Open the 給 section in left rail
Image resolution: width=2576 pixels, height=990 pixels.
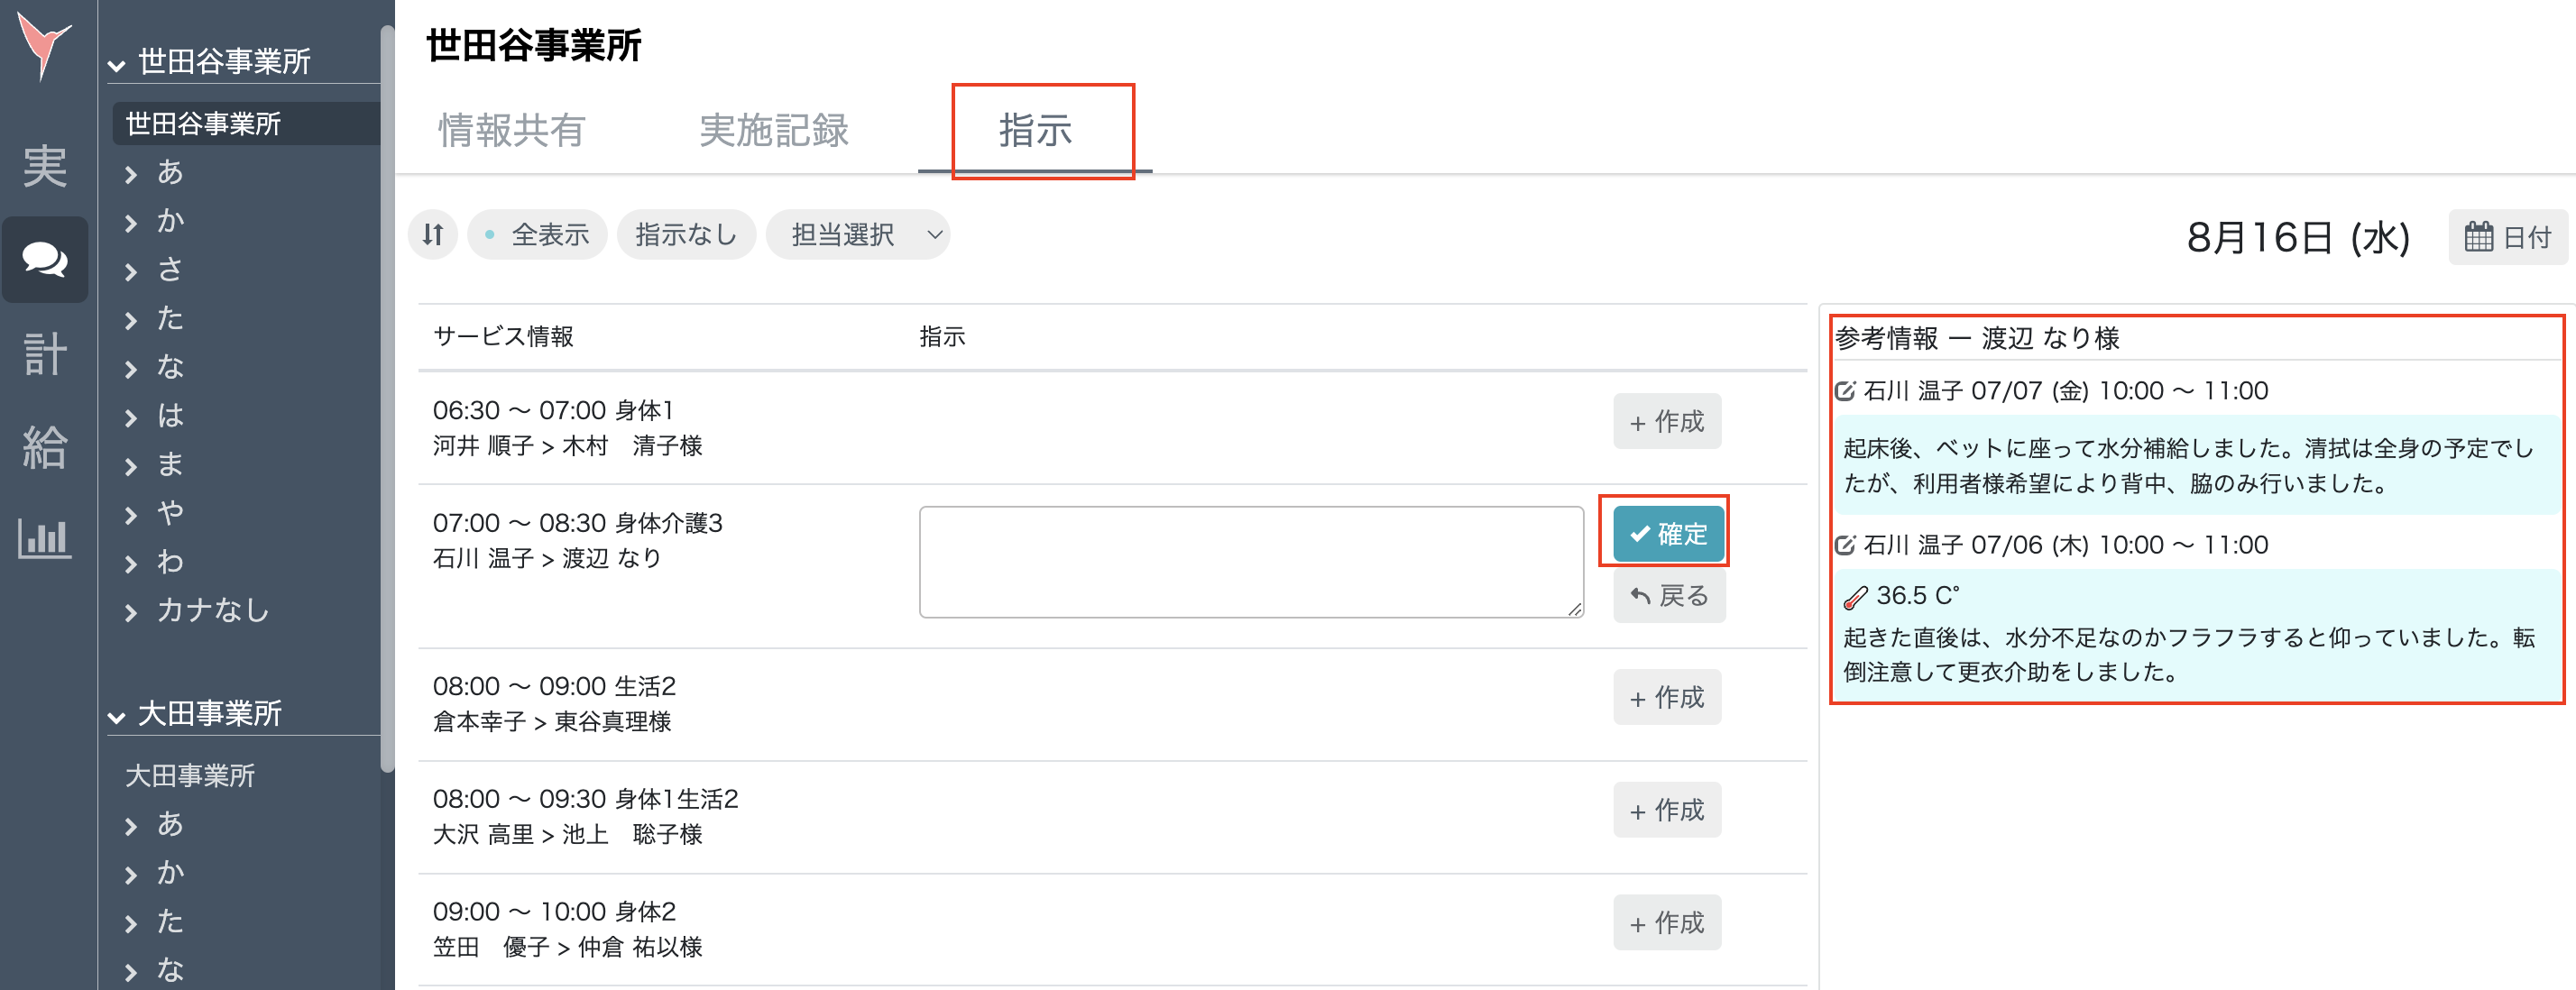point(44,447)
